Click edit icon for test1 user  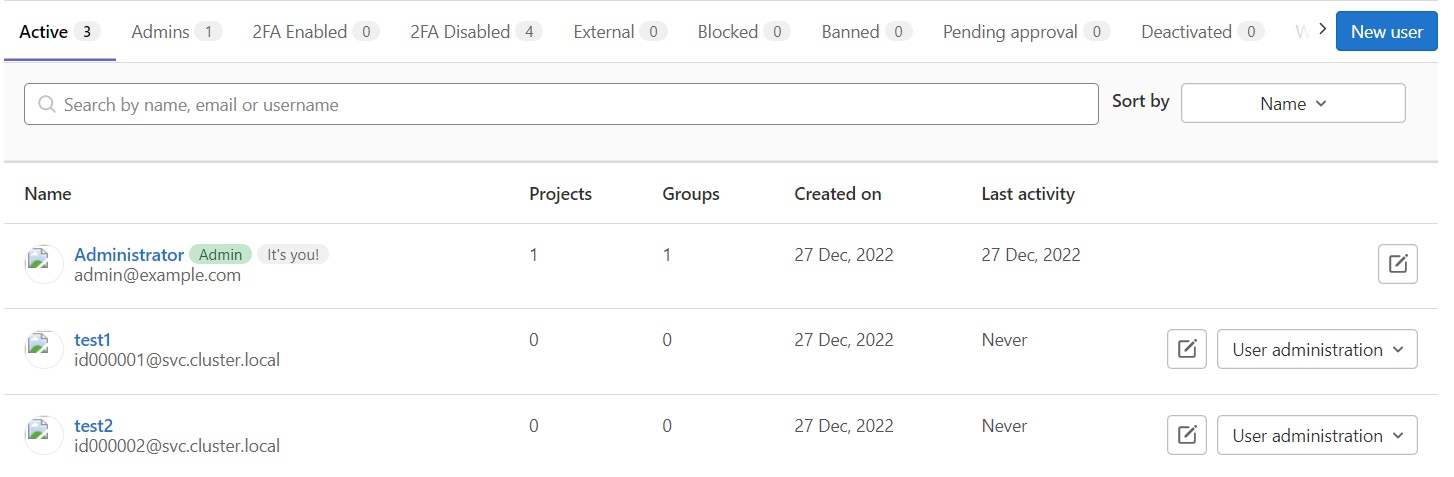pos(1187,349)
